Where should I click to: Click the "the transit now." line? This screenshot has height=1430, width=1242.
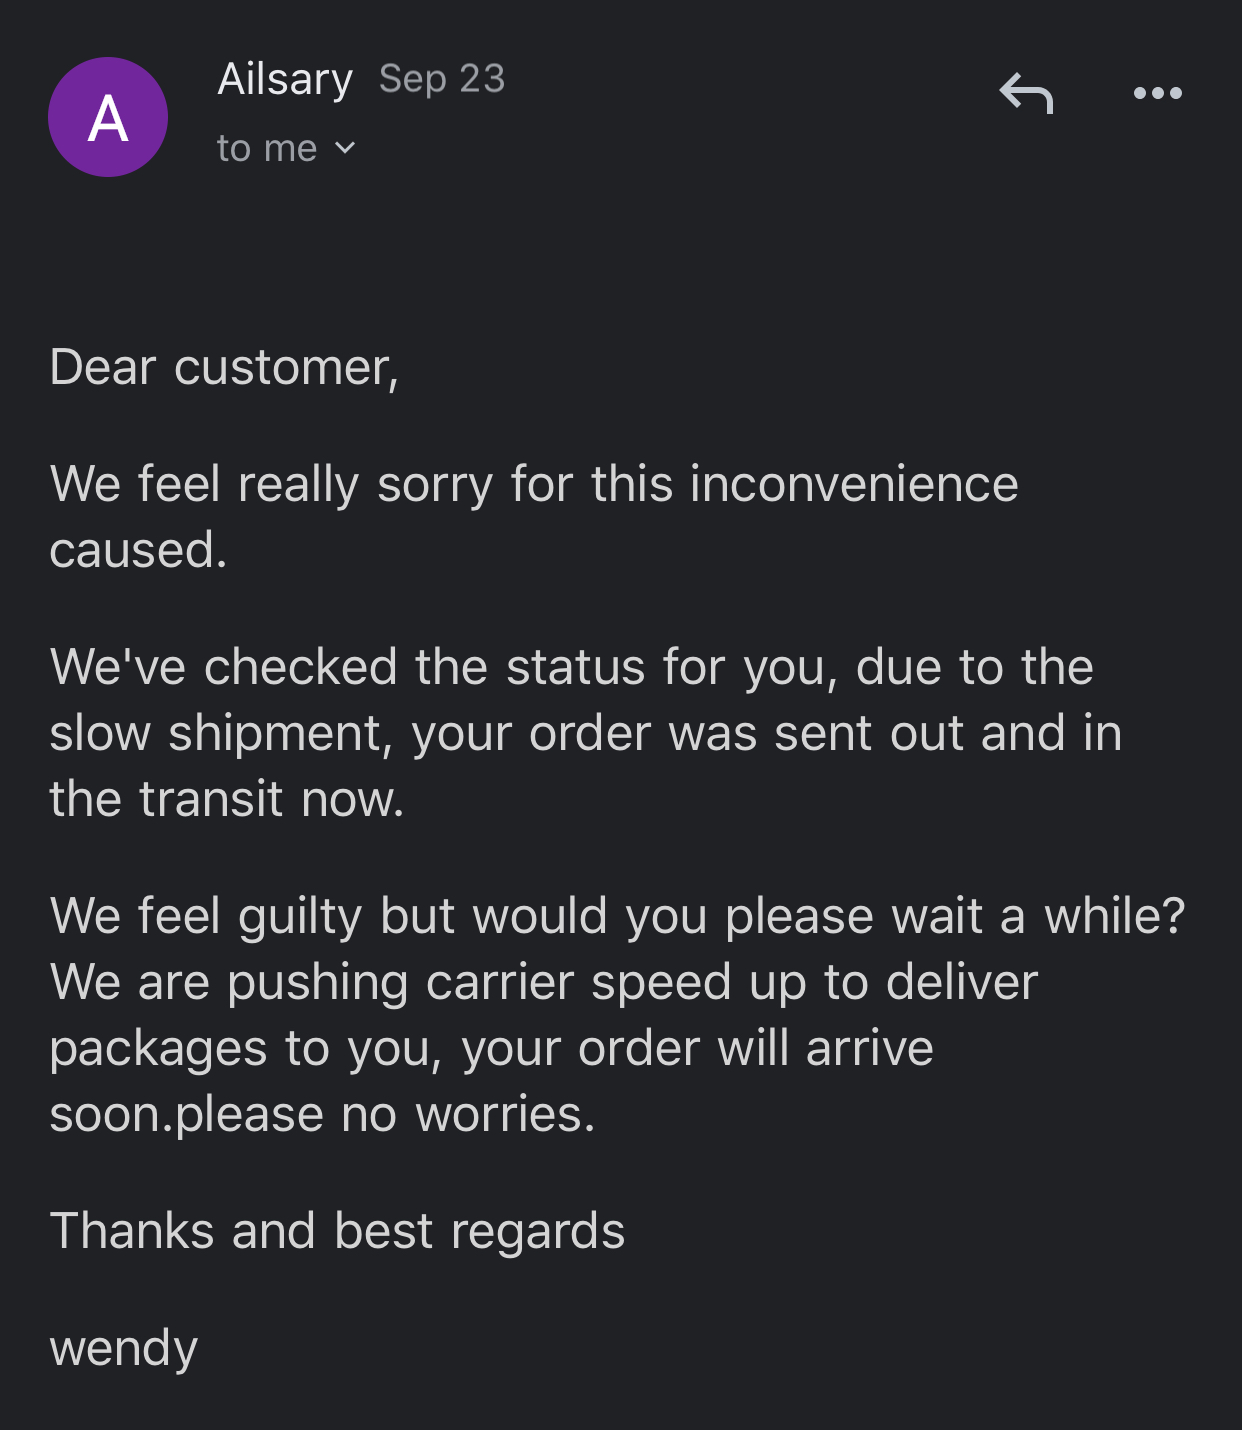(227, 799)
